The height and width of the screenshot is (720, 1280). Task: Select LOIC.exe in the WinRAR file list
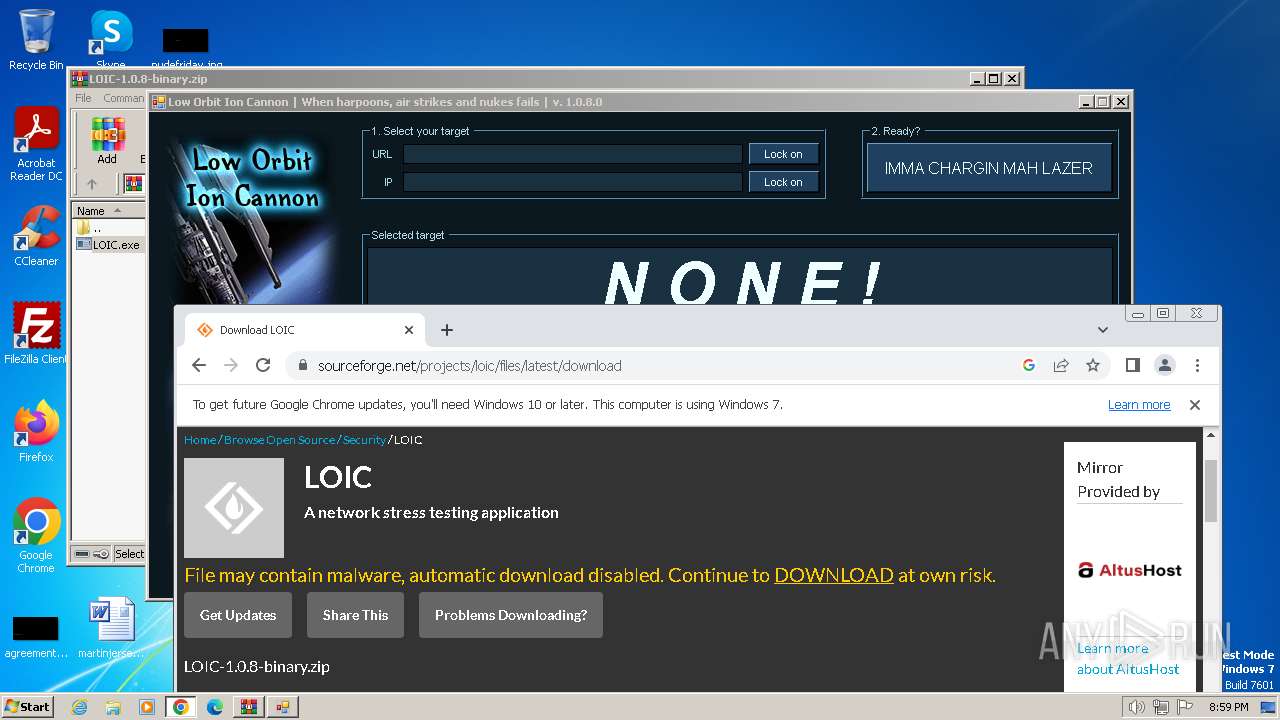click(109, 245)
